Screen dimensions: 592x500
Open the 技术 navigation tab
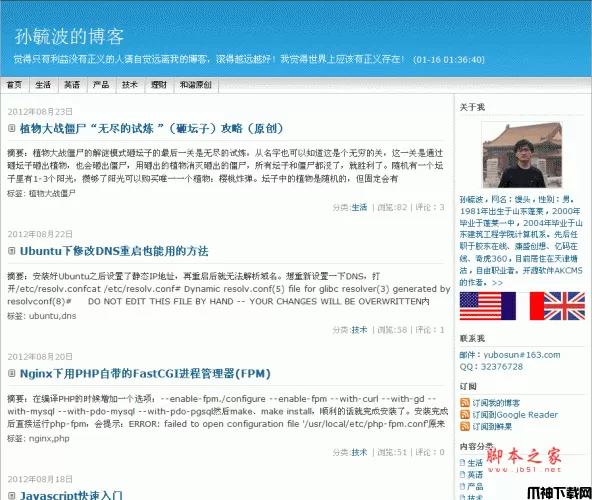(x=130, y=85)
